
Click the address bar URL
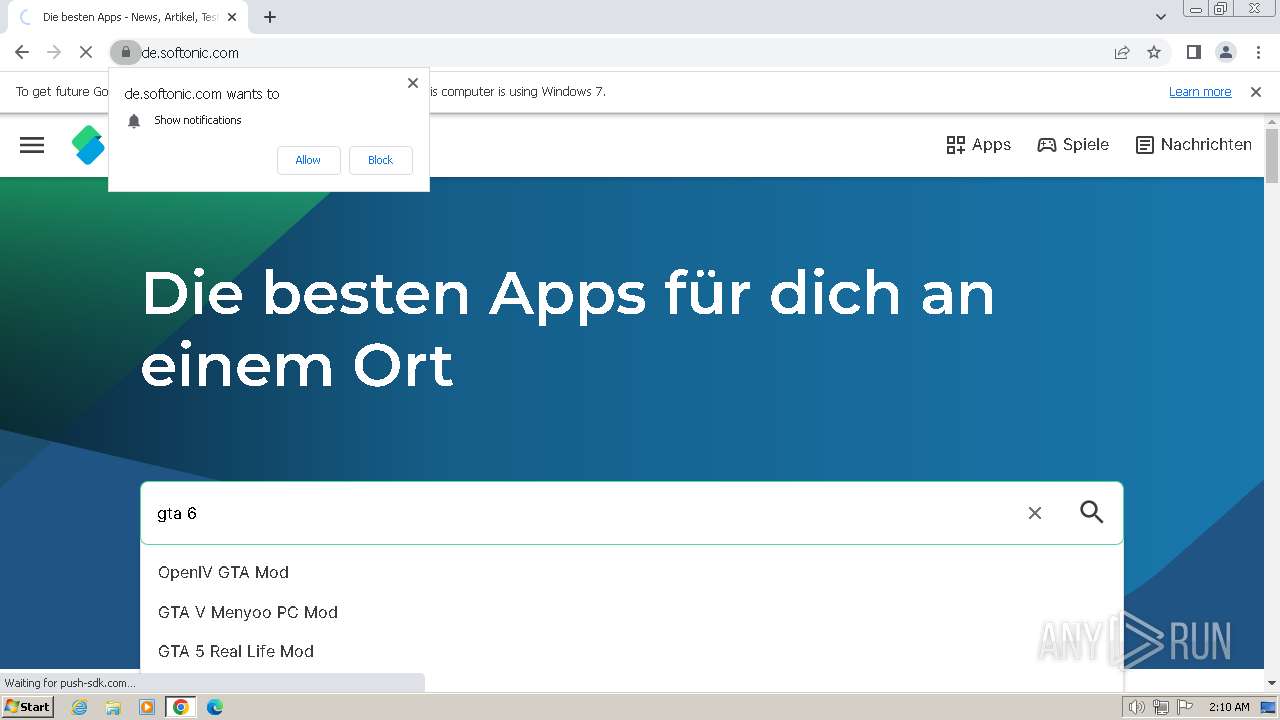click(x=190, y=53)
